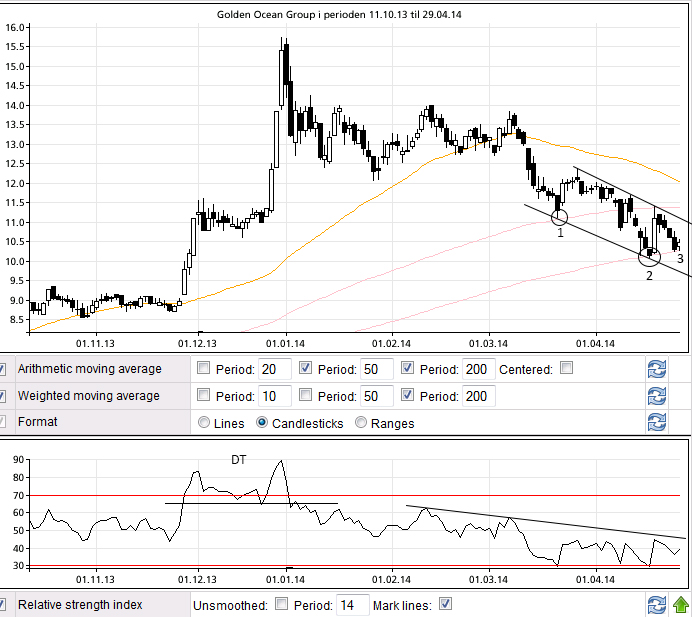Click circled point 2 on the price chart
Viewport: 692px width, 617px height.
648,257
